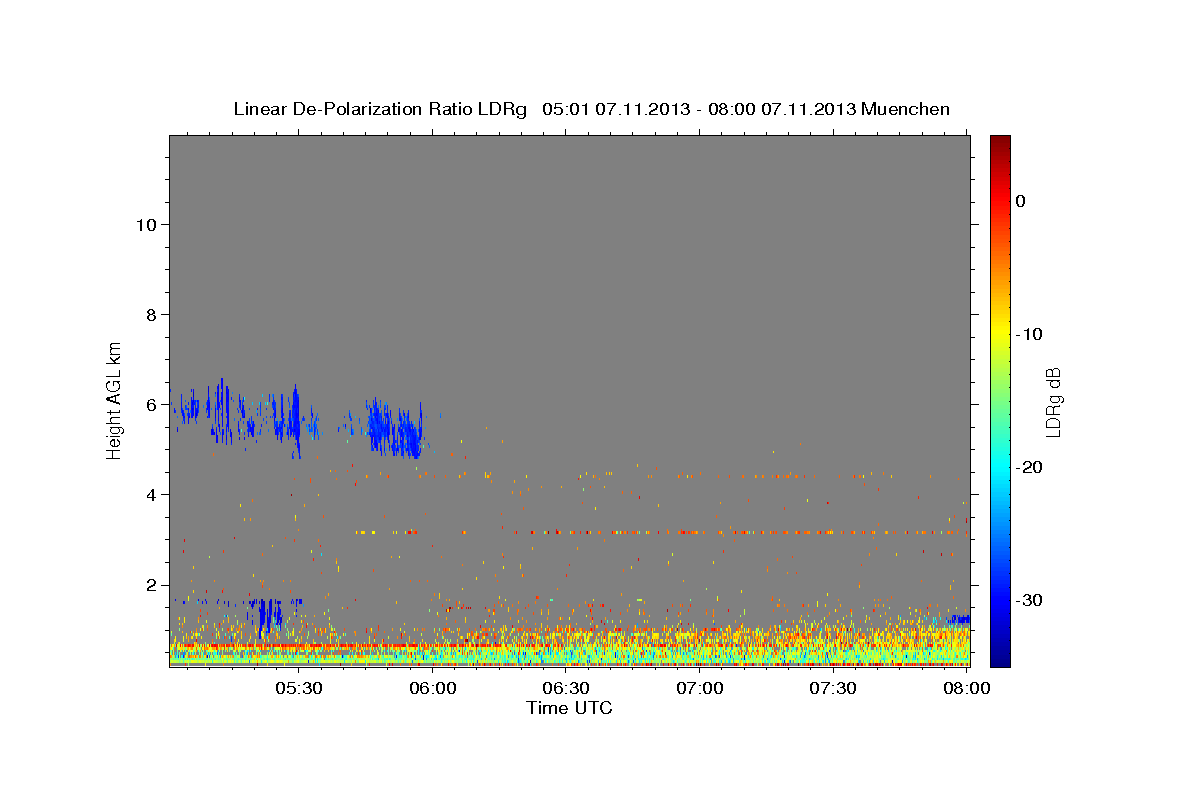Select the 05:30 time tick label

click(x=299, y=688)
